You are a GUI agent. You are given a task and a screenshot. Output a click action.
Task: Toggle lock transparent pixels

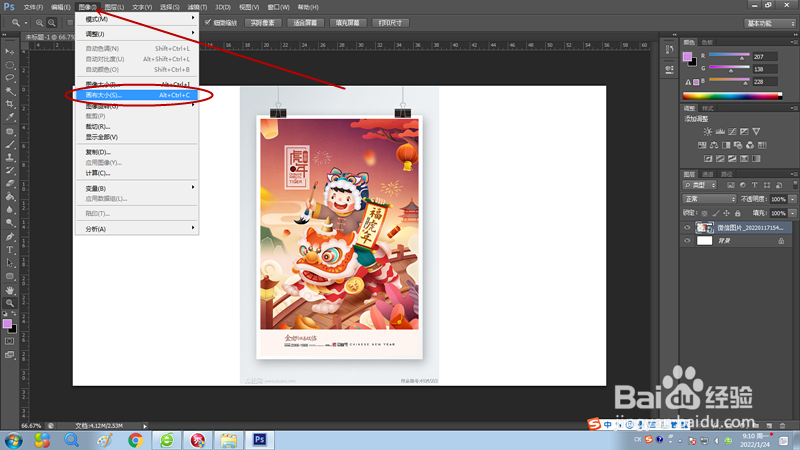click(x=705, y=213)
